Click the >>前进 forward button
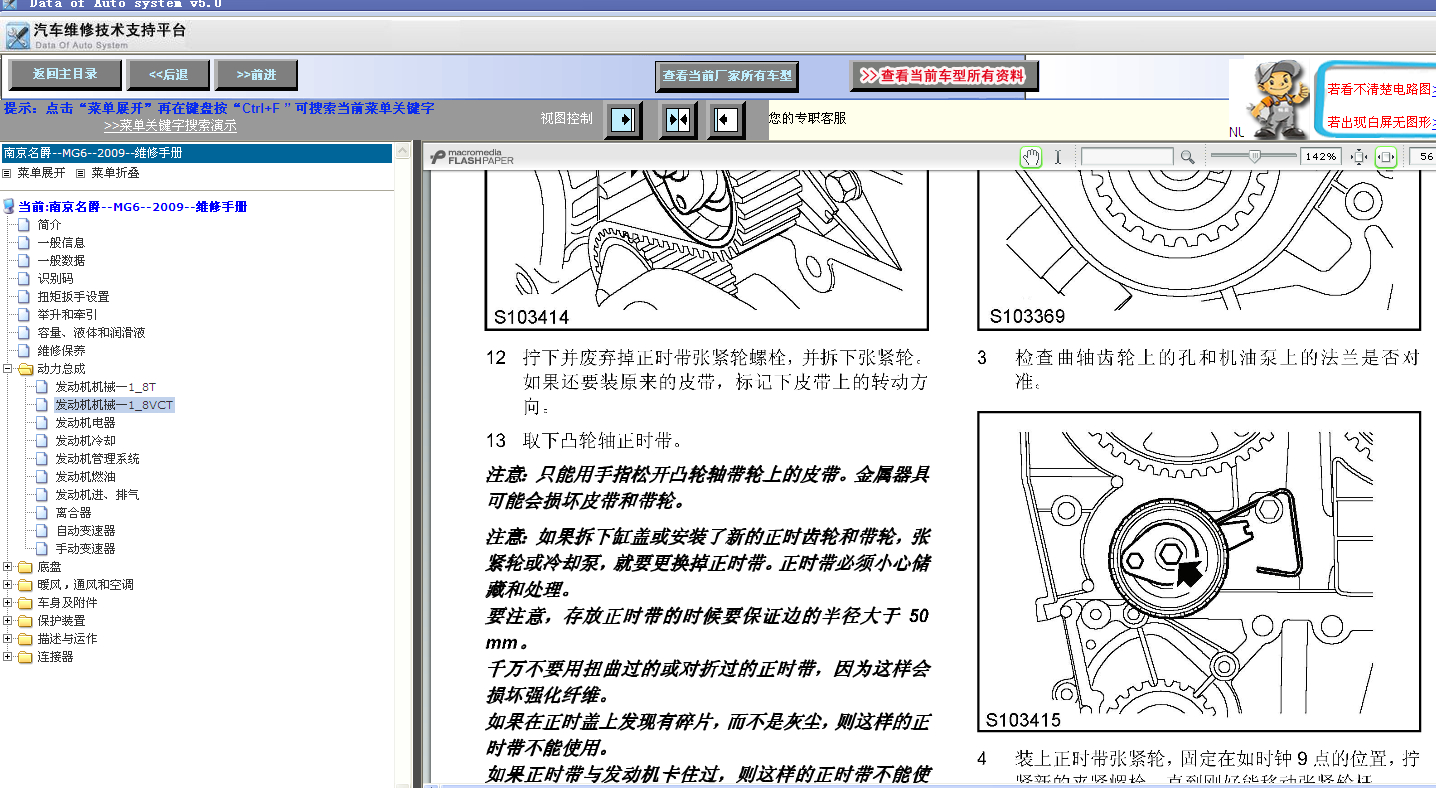1436x788 pixels. [x=256, y=74]
